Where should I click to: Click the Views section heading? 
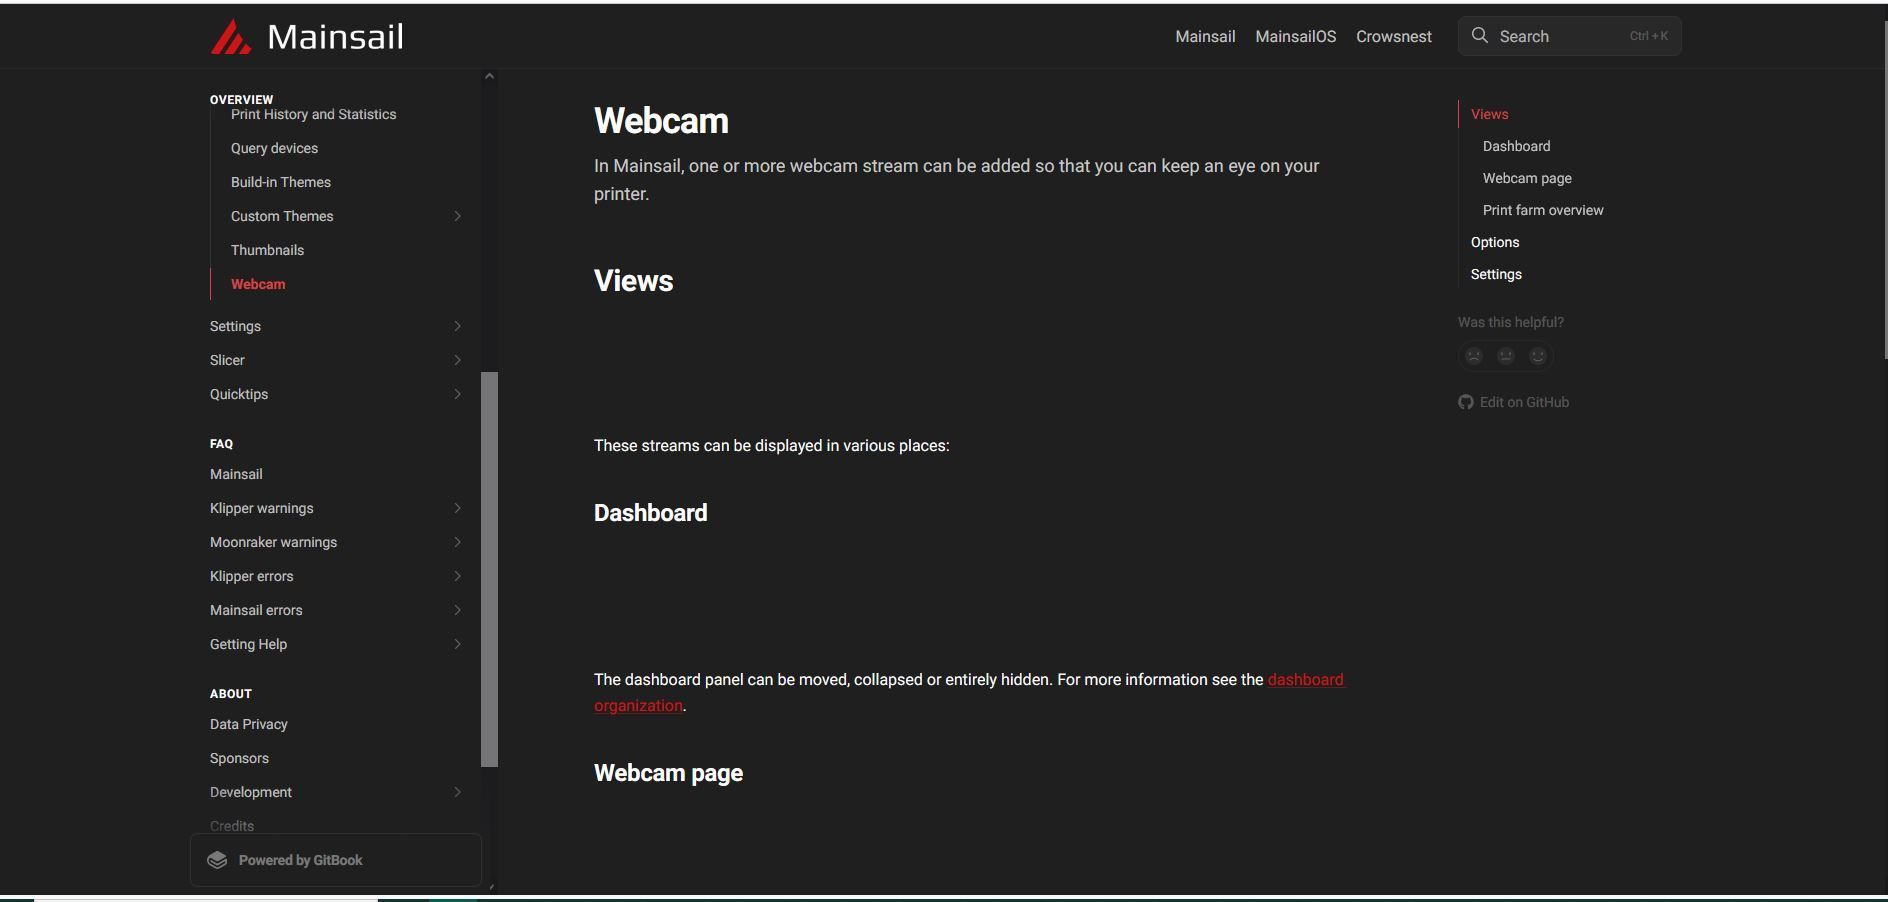633,281
